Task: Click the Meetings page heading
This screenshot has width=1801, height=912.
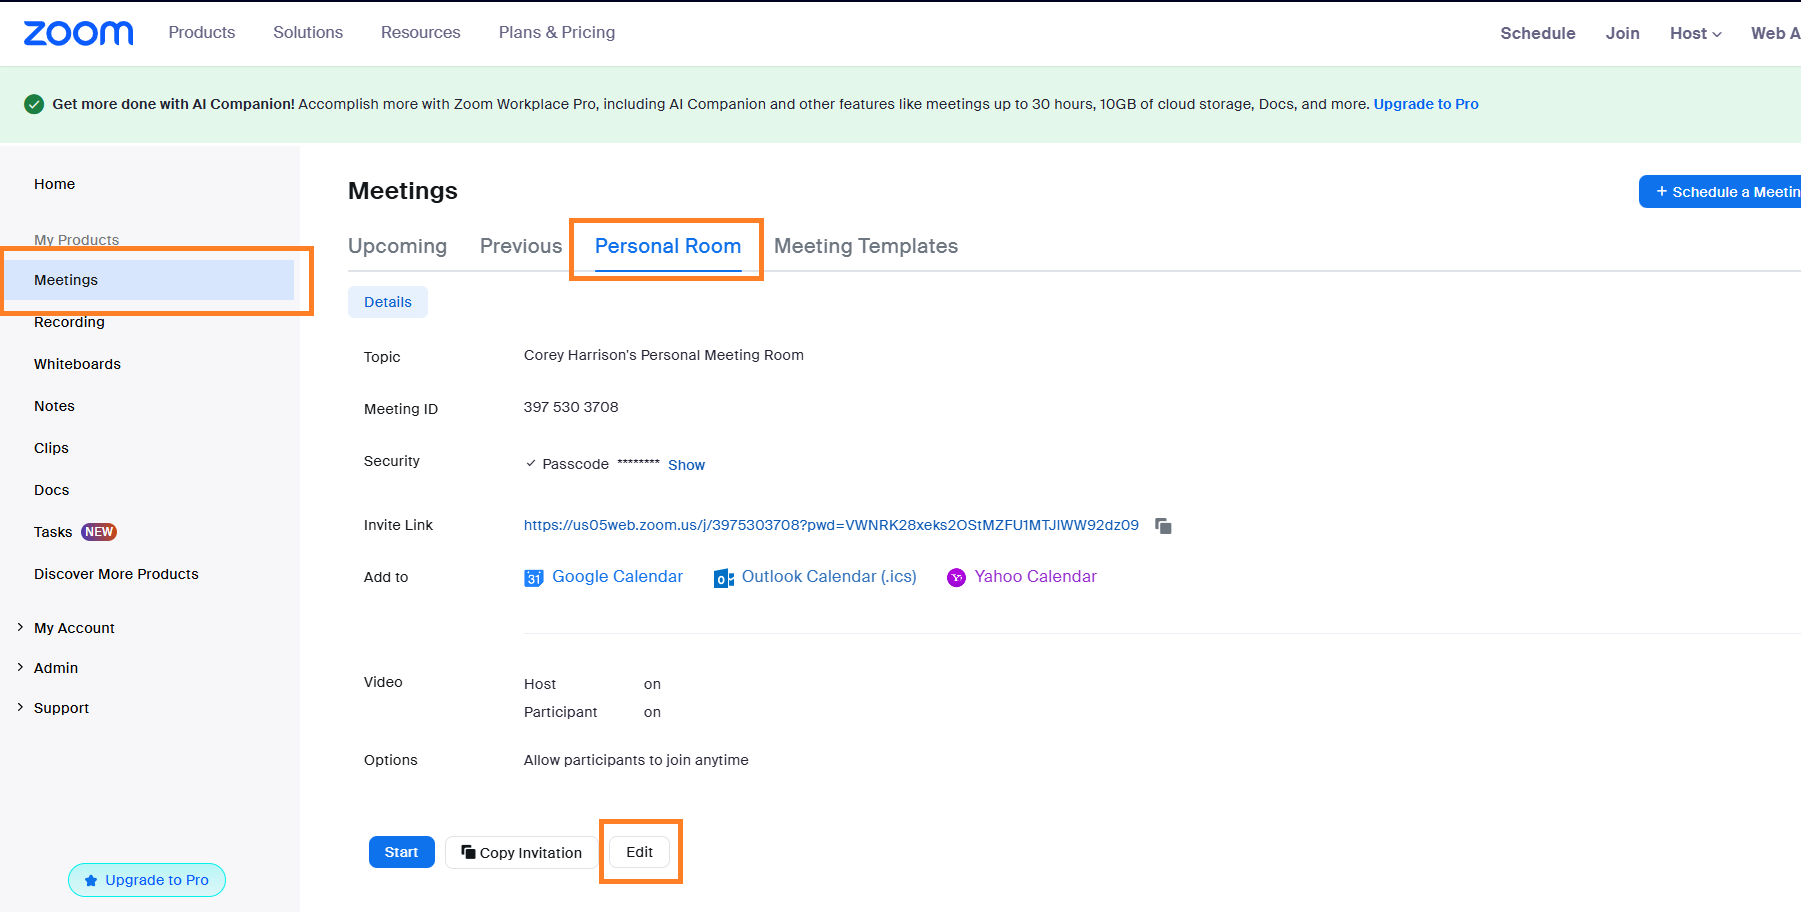Action: (x=403, y=191)
